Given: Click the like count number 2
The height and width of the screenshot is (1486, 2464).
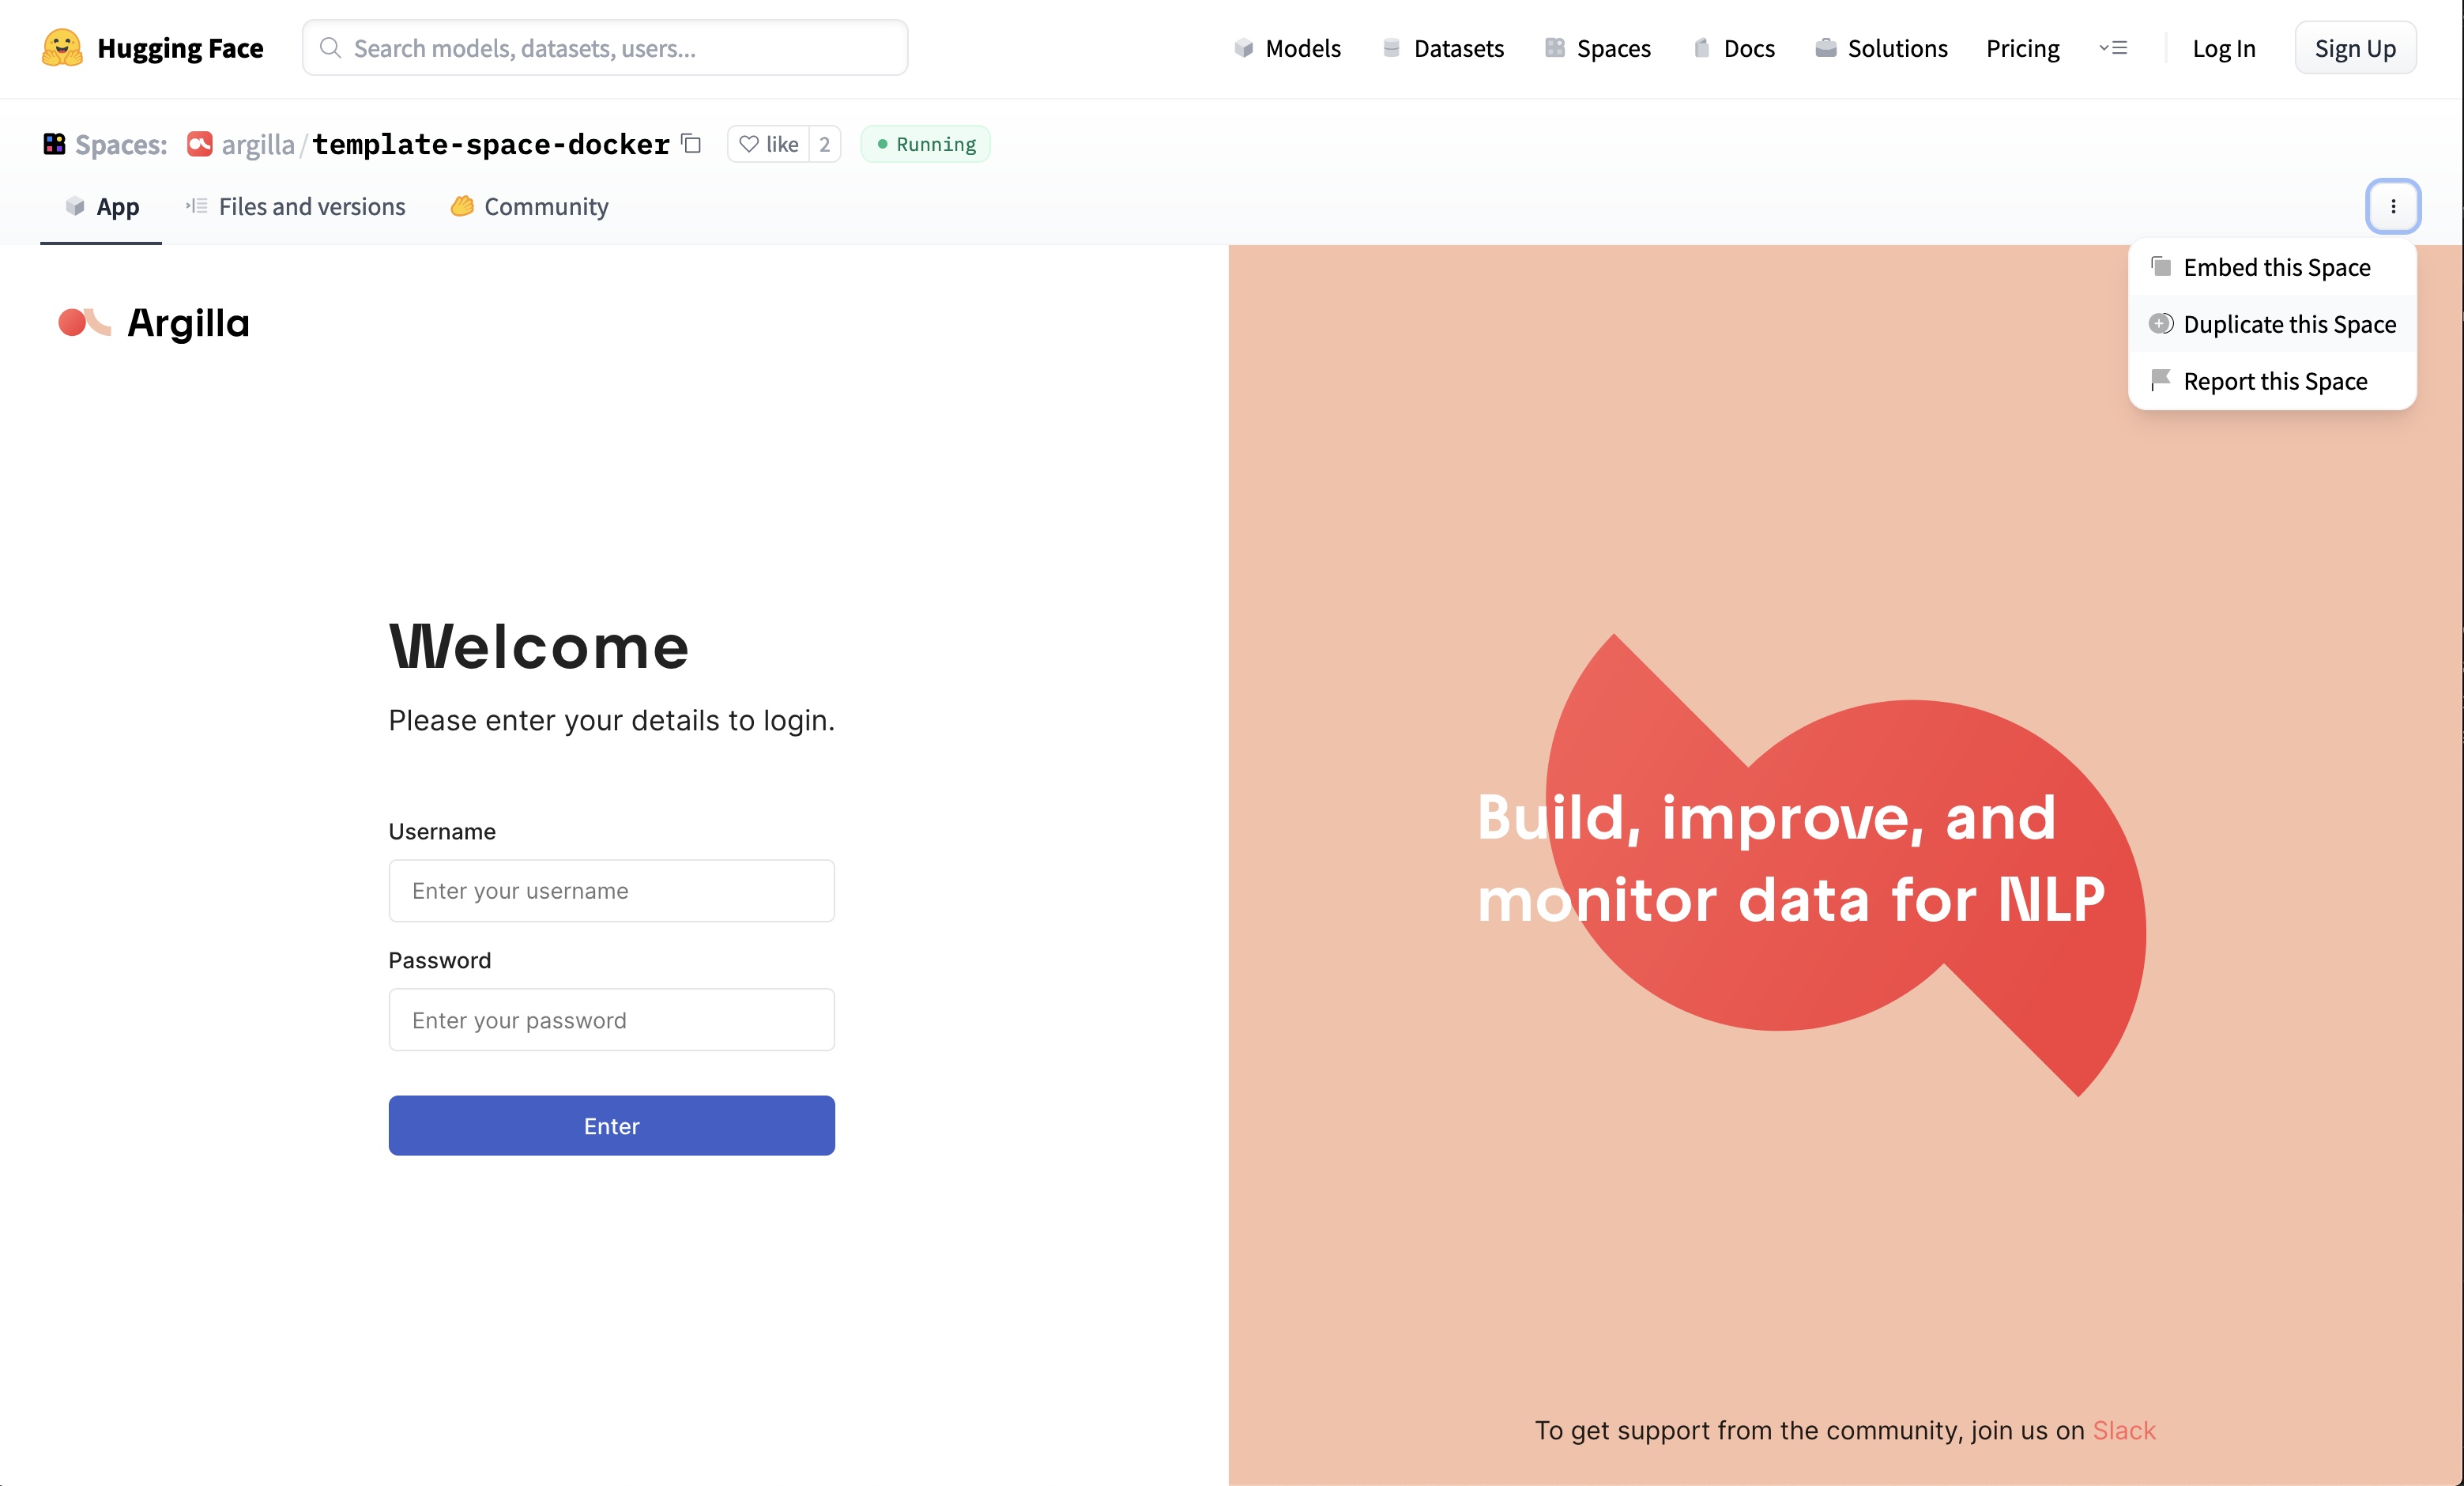Looking at the screenshot, I should point(824,144).
